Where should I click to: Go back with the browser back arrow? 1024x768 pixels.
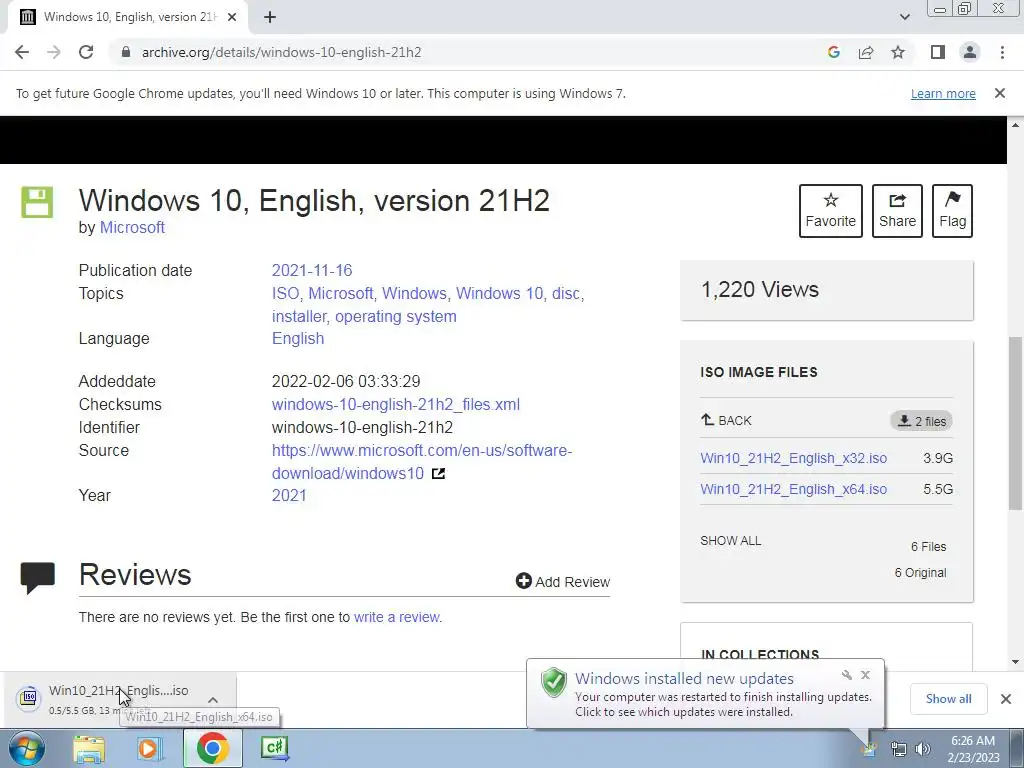click(22, 52)
